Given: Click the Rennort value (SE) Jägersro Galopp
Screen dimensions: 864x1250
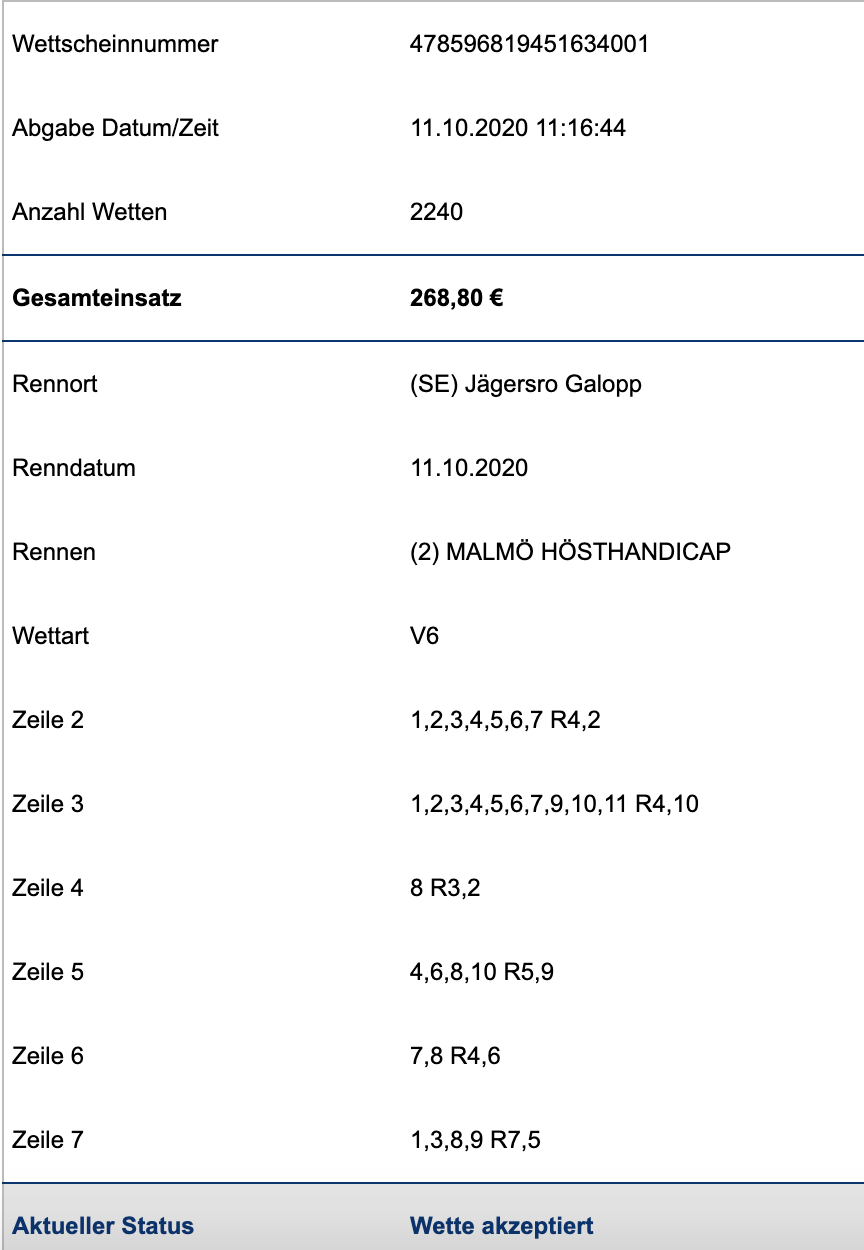Looking at the screenshot, I should [x=525, y=384].
